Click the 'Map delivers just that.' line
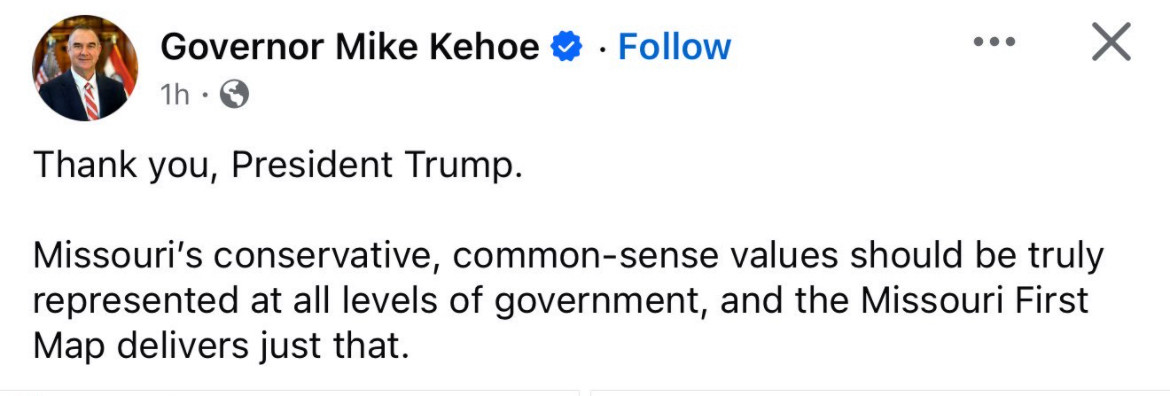This screenshot has height=396, width=1170. 221,348
